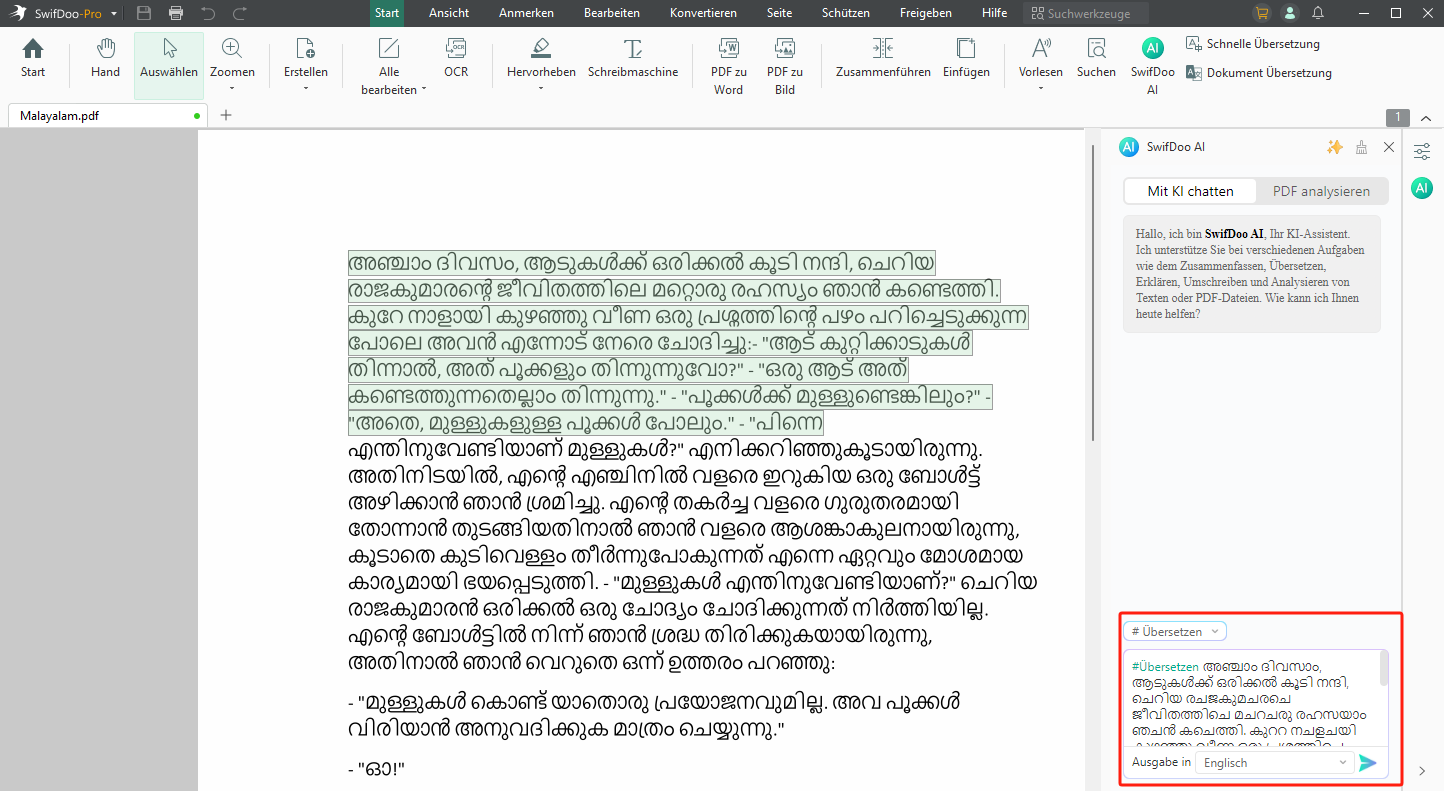
Task: Select the Hand tool
Action: (x=105, y=59)
